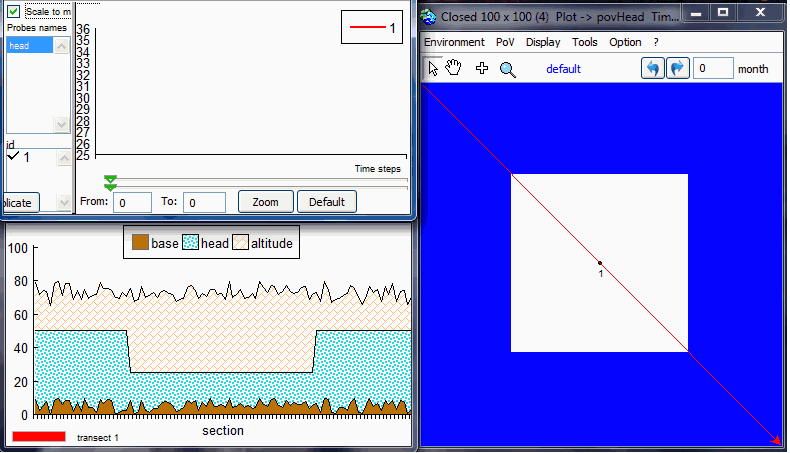This screenshot has width=790, height=453.
Task: Choose the crosshair plus tool
Action: [482, 68]
